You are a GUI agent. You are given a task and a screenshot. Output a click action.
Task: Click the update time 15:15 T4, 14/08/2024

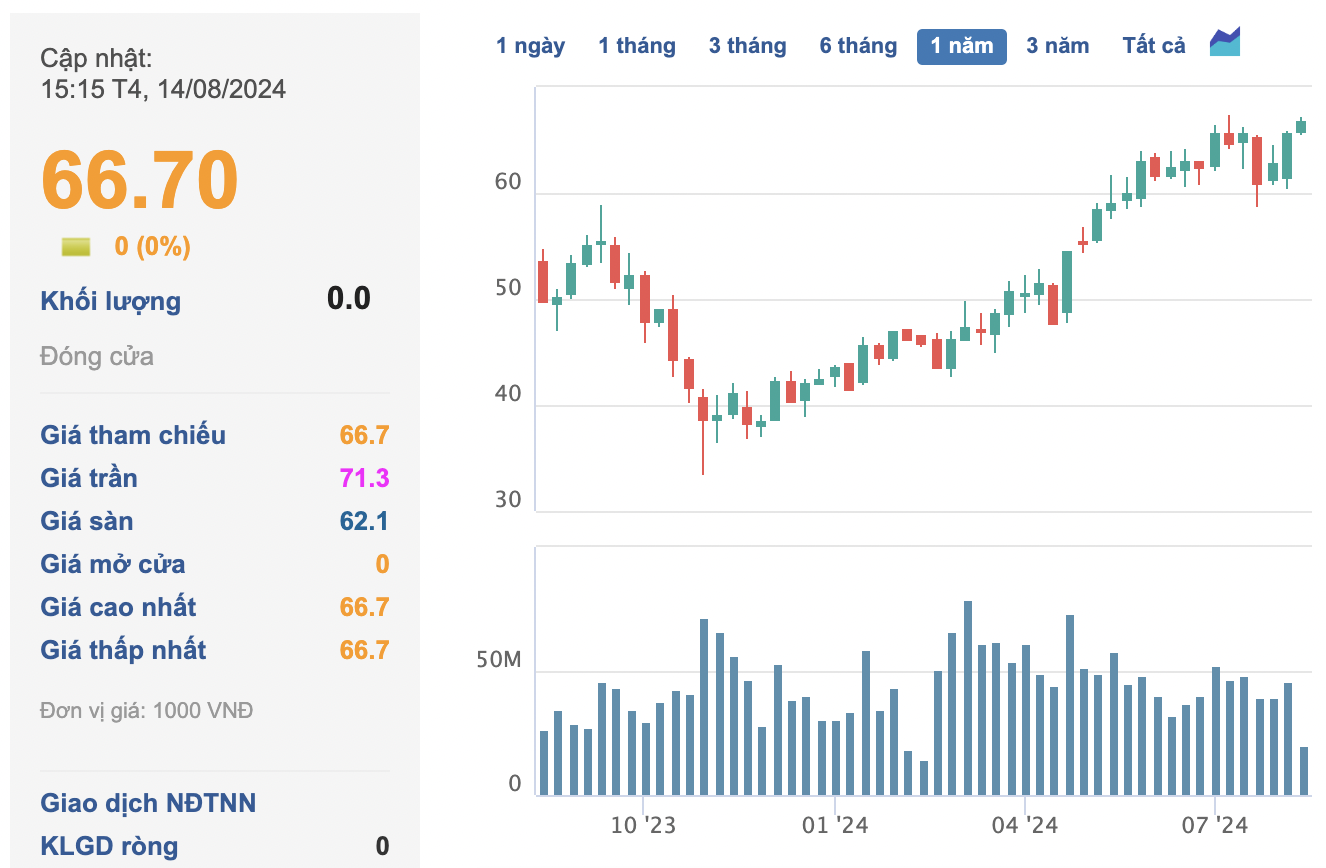(163, 89)
